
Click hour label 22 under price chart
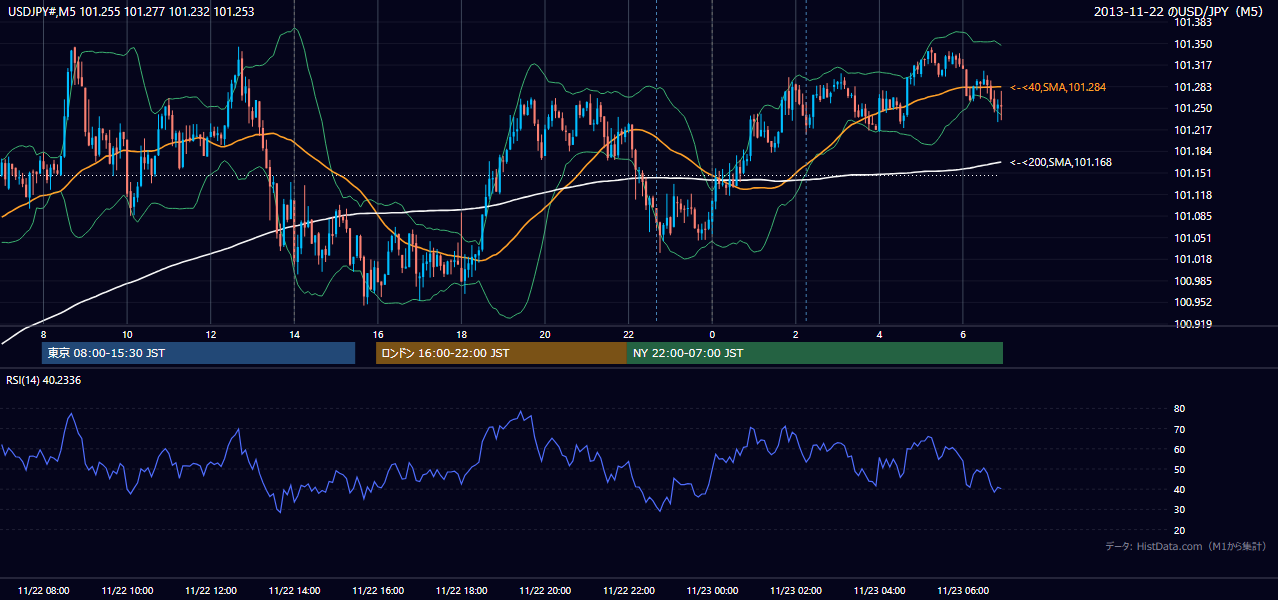pos(628,333)
